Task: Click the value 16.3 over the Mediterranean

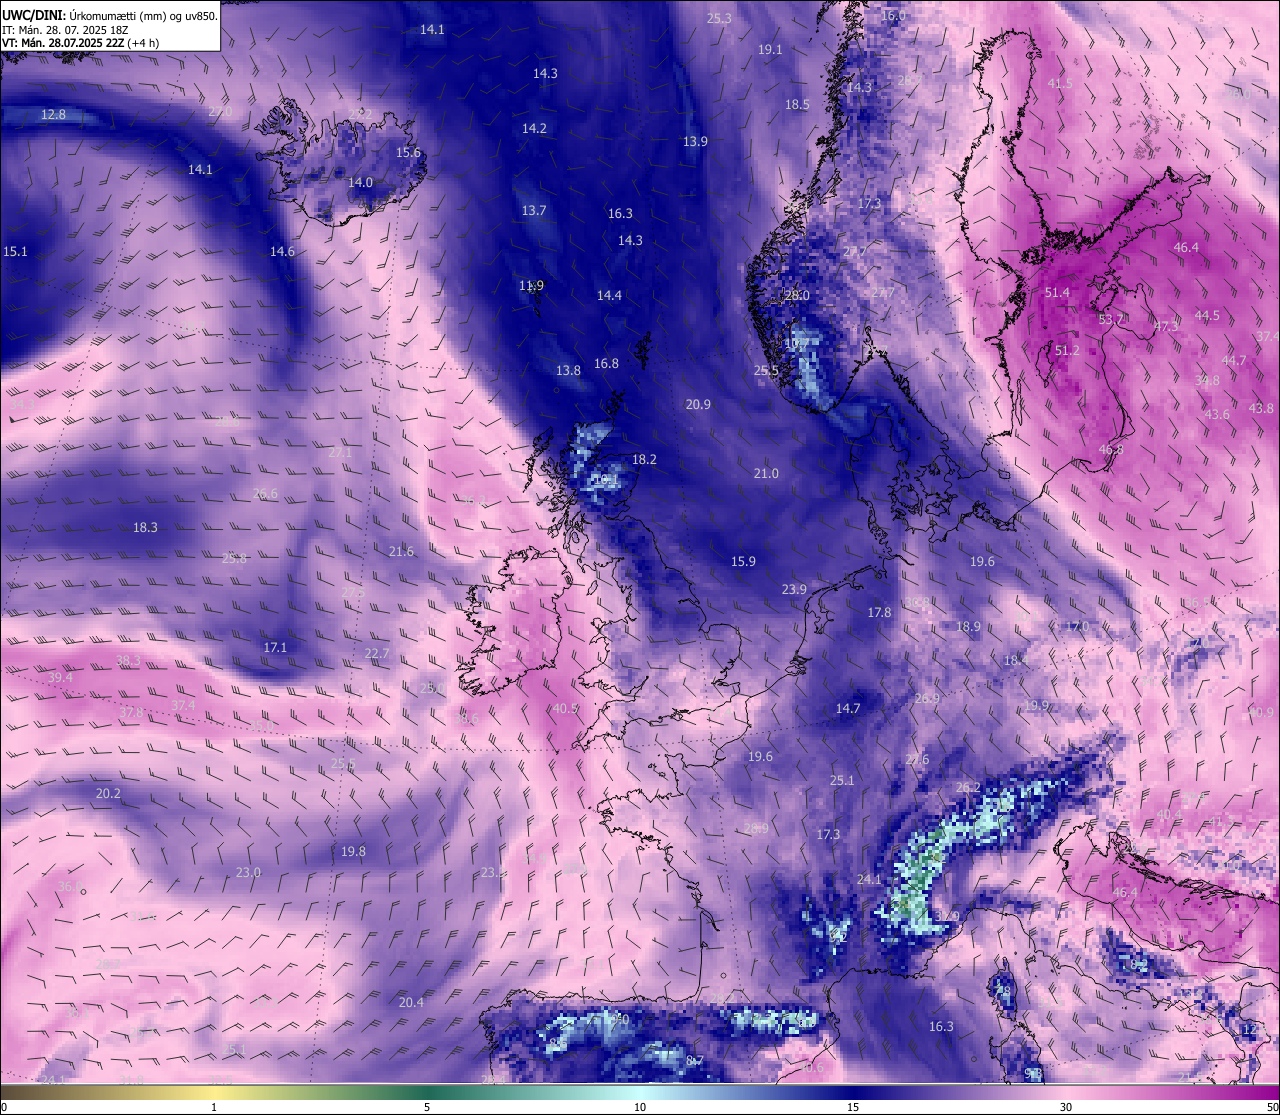Action: 941,1027
